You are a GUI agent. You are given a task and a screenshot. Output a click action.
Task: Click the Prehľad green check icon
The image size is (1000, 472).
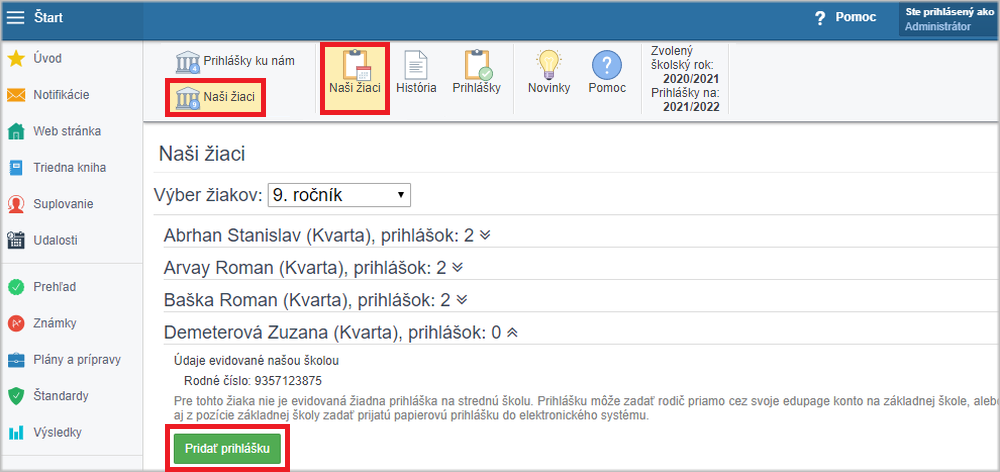coord(15,287)
